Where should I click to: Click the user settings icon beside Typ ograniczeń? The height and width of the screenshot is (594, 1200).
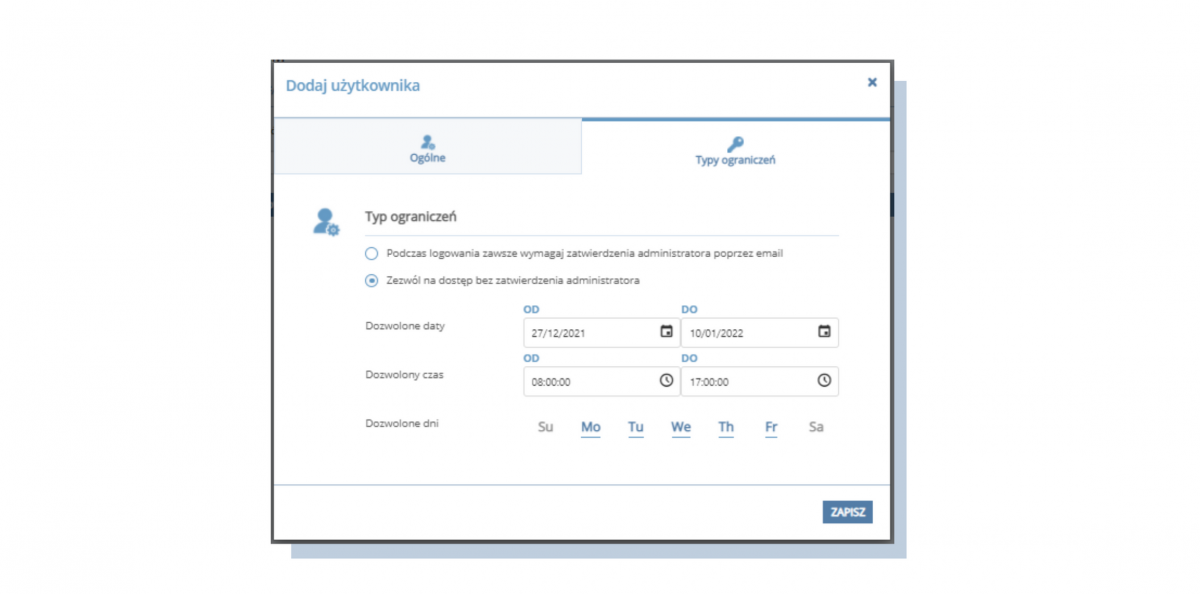(326, 222)
